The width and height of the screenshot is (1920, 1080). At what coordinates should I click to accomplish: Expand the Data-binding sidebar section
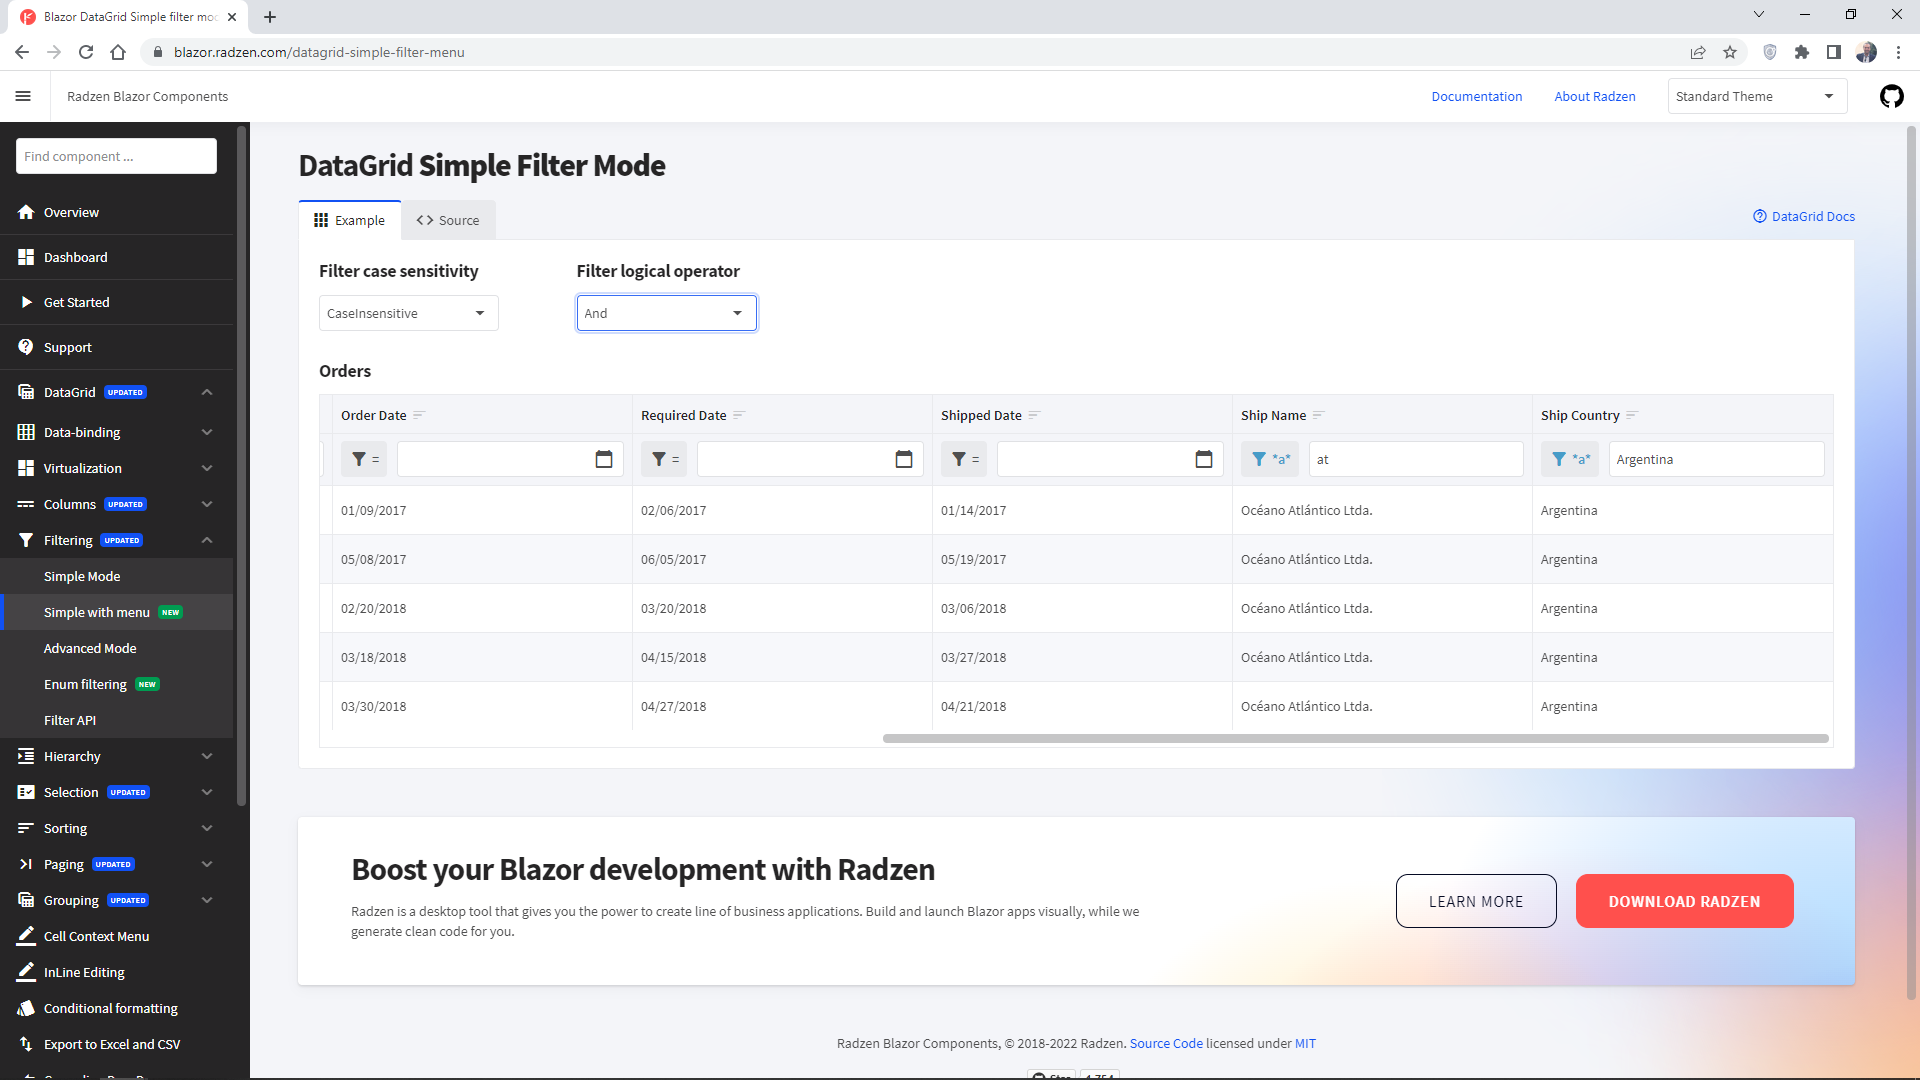click(x=207, y=432)
